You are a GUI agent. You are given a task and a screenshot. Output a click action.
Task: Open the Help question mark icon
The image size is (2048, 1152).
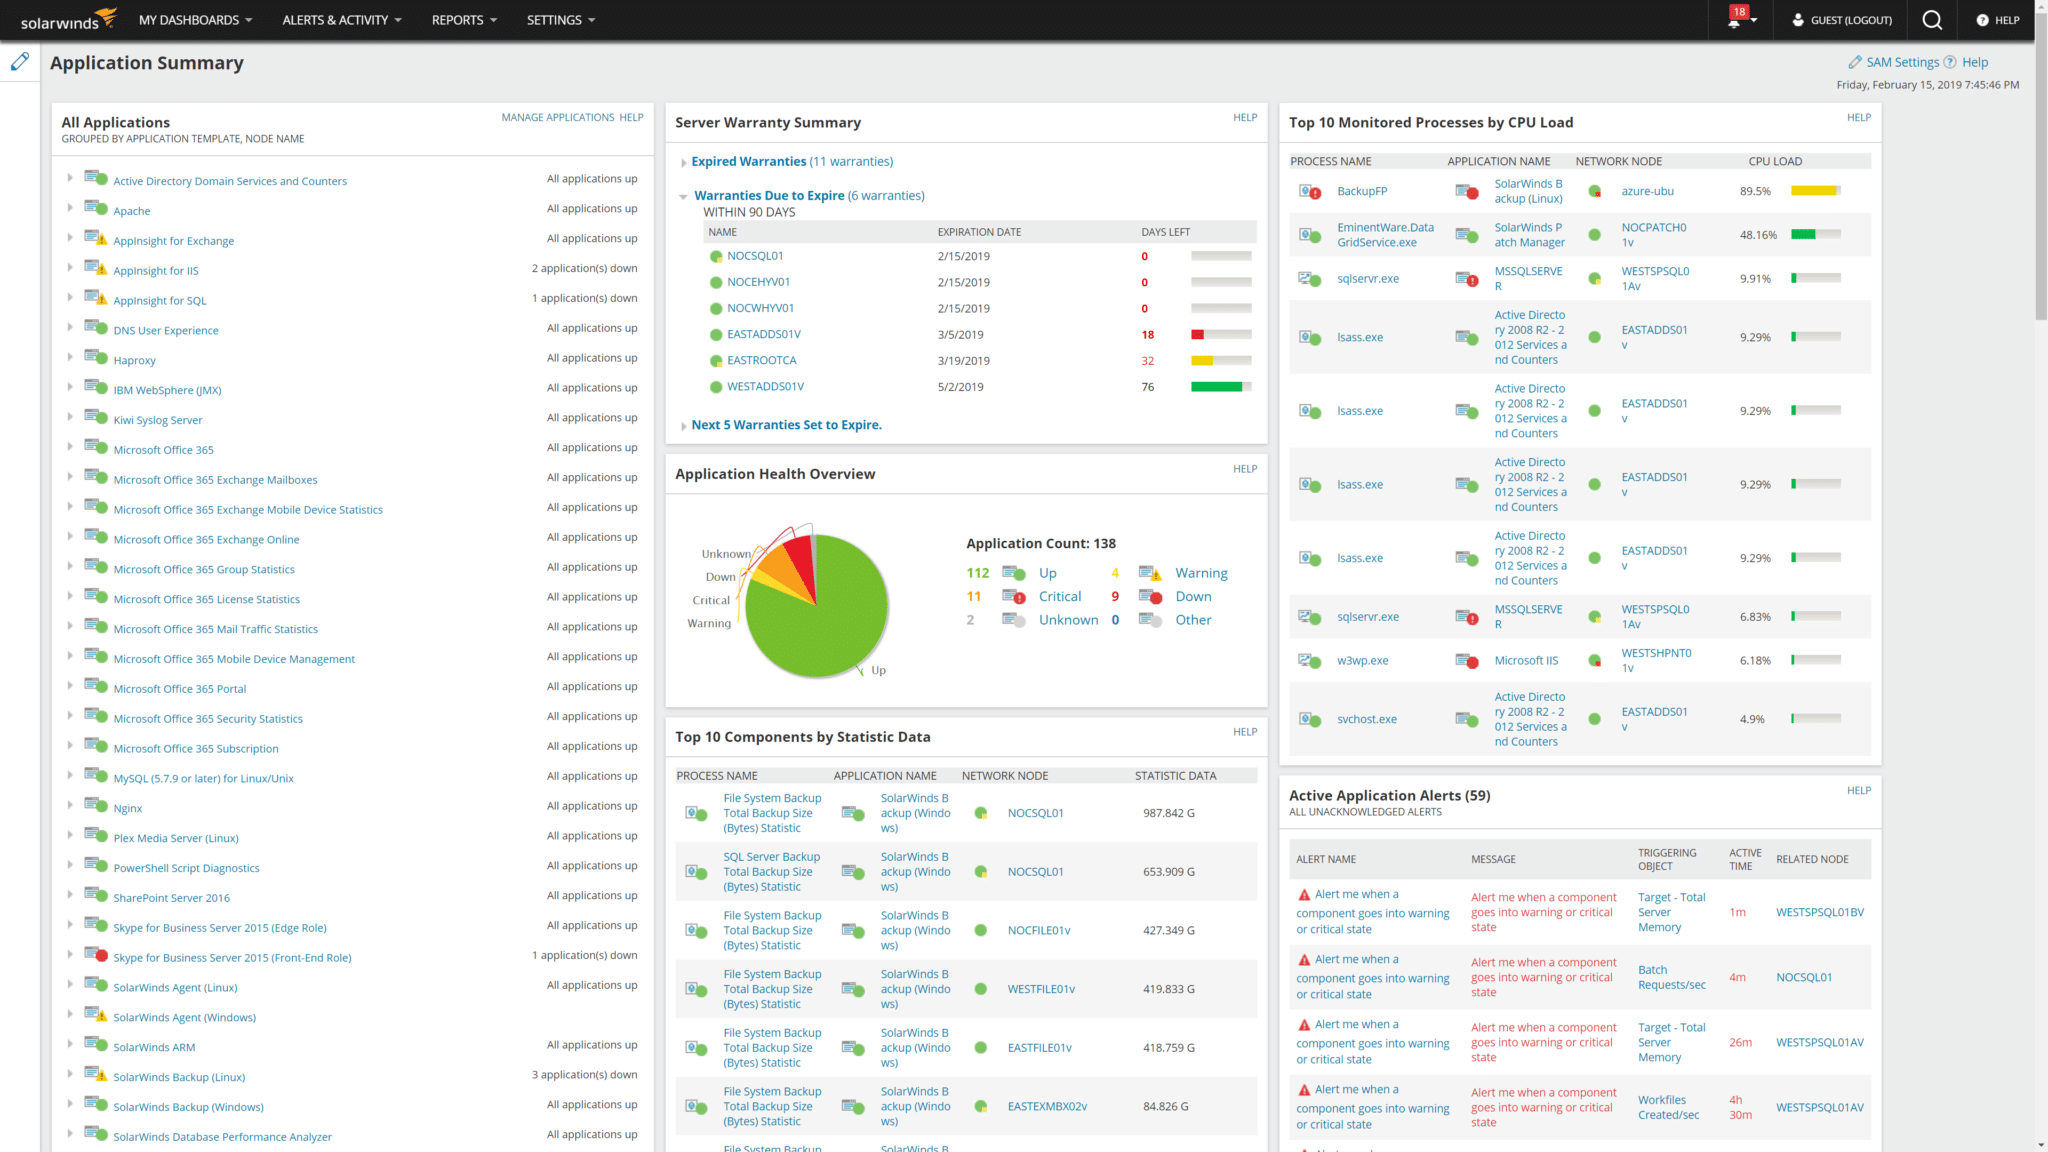(x=1984, y=20)
